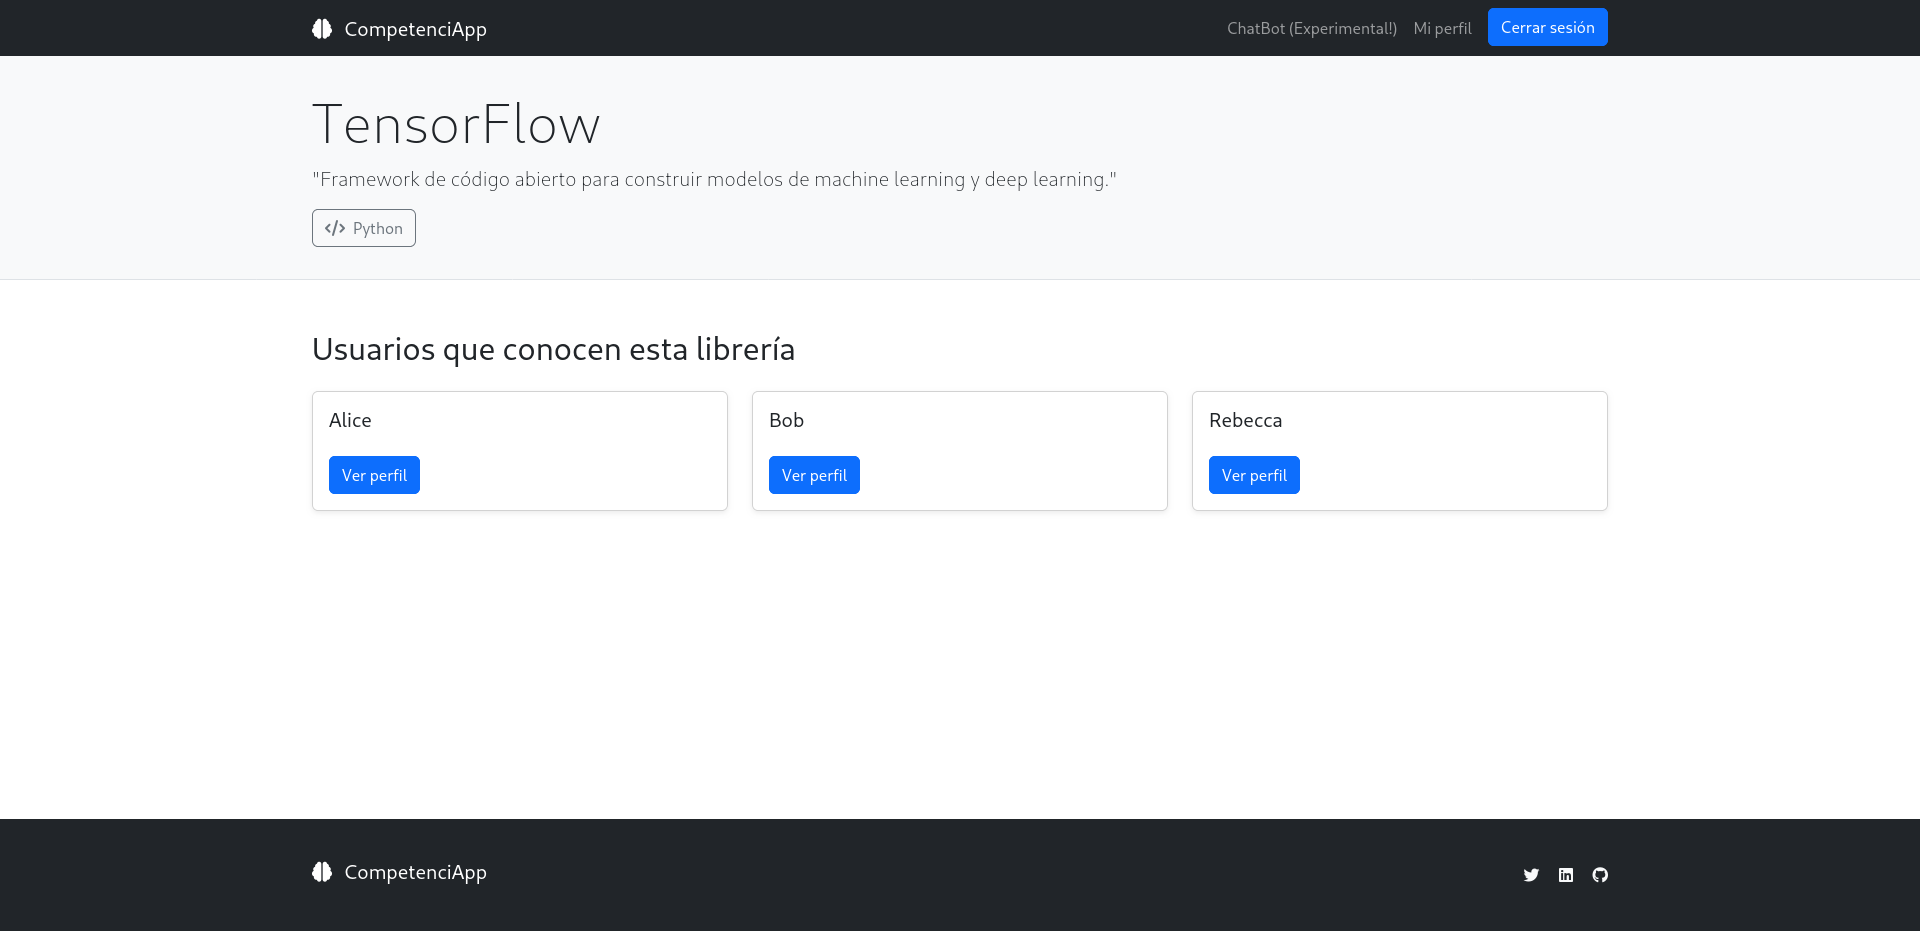Open ChatBot (Experimental!) in the navbar
The width and height of the screenshot is (1920, 931).
(1312, 28)
